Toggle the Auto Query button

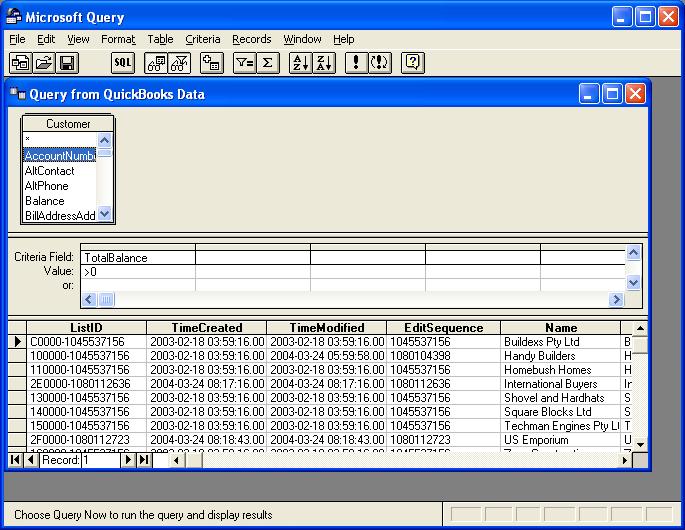(379, 63)
